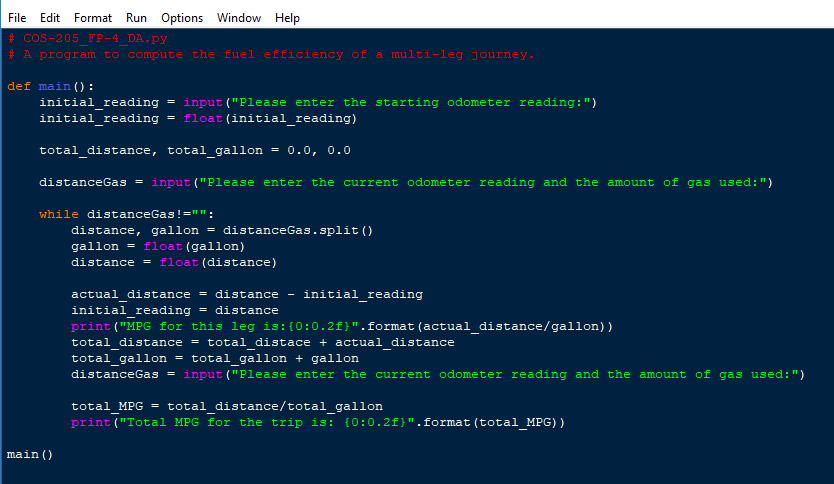
Task: Click the first unindented distanceGas input line
Action: [406, 182]
